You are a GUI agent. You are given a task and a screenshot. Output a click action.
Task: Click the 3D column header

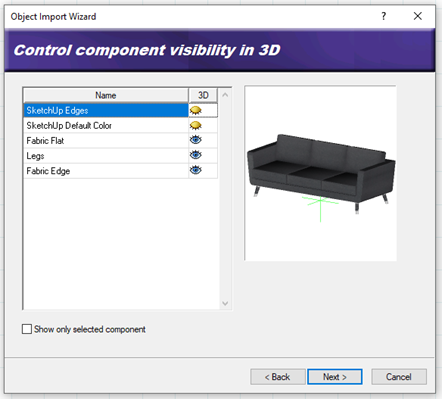point(203,95)
